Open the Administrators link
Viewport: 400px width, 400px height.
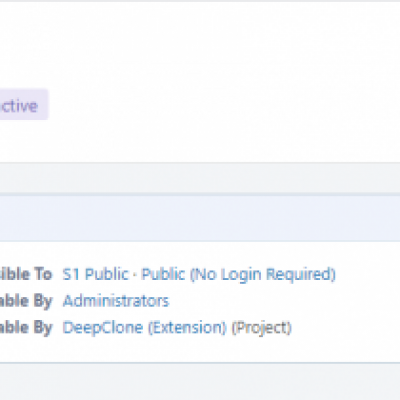tap(116, 301)
